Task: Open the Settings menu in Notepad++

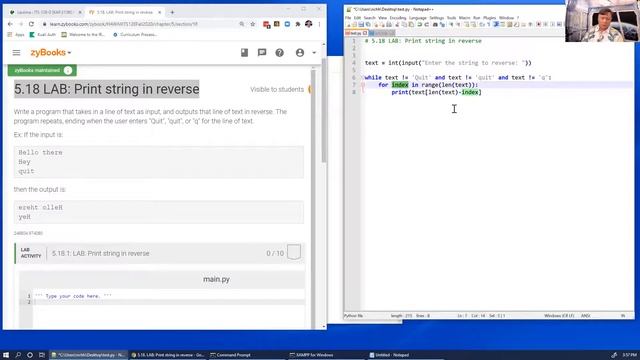Action: (436, 18)
